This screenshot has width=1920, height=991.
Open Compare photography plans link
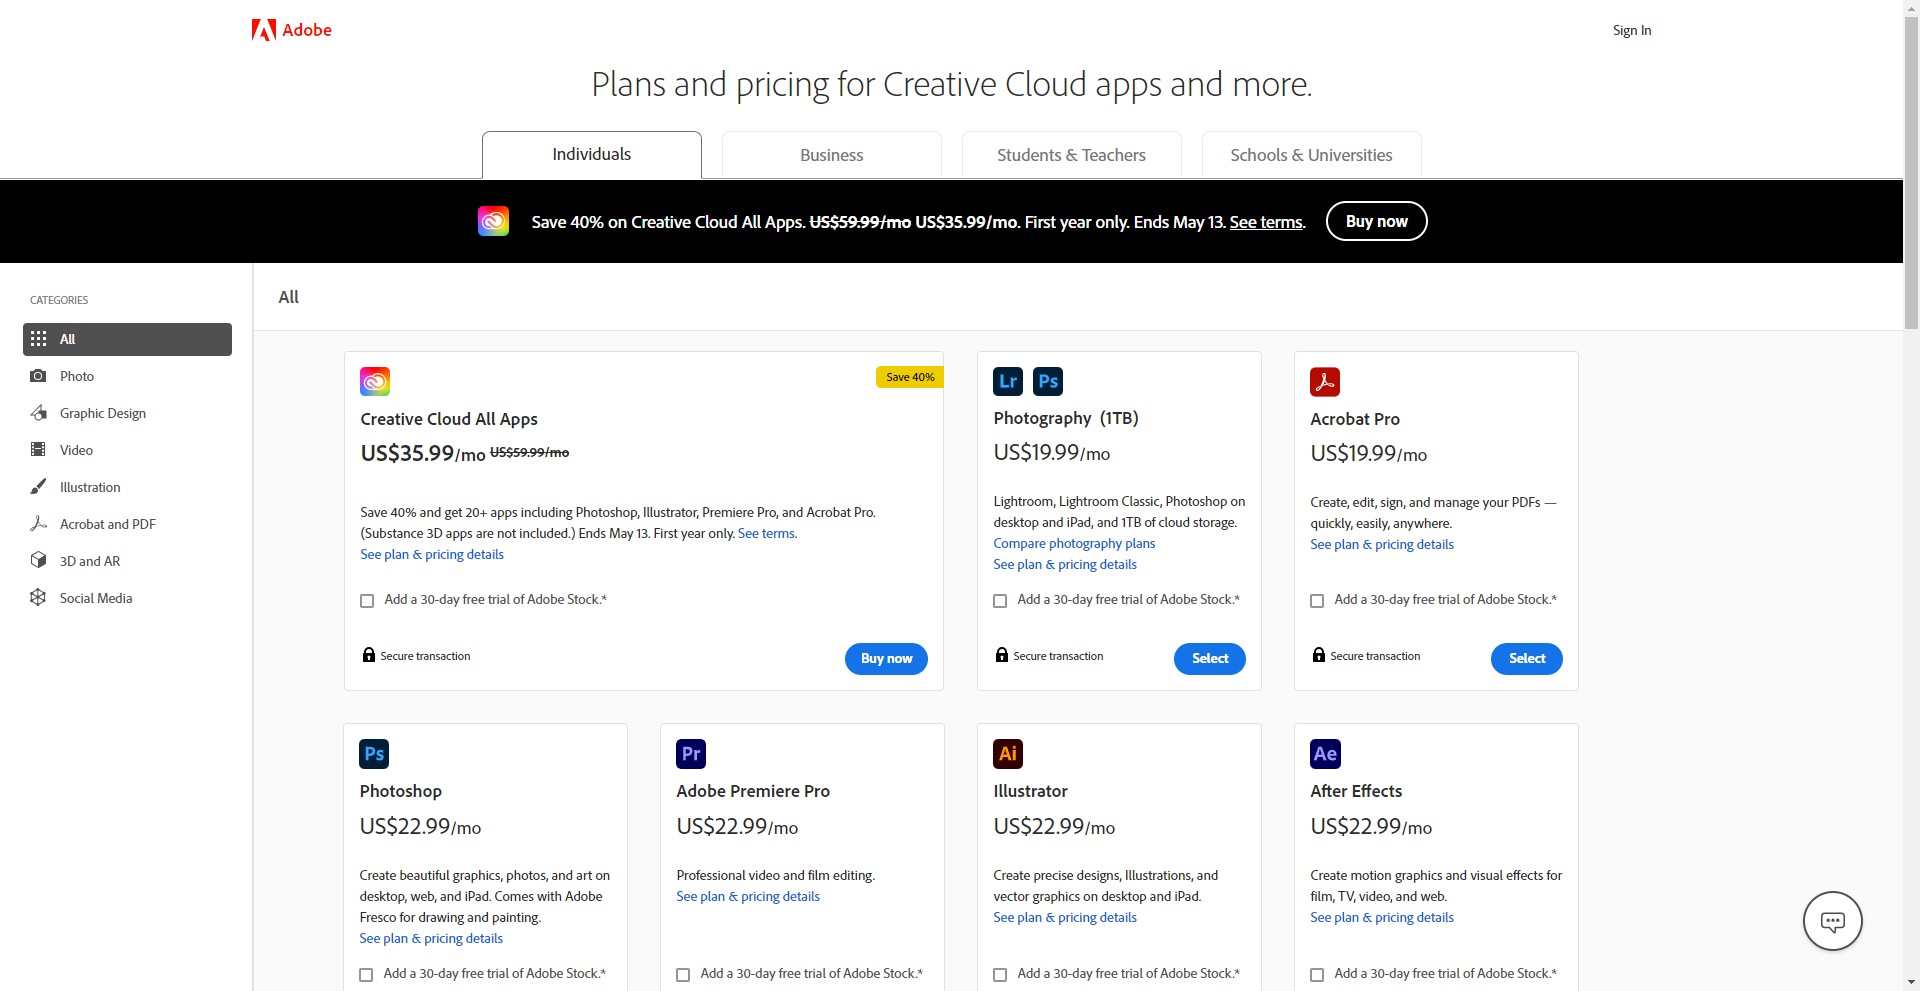[1074, 543]
